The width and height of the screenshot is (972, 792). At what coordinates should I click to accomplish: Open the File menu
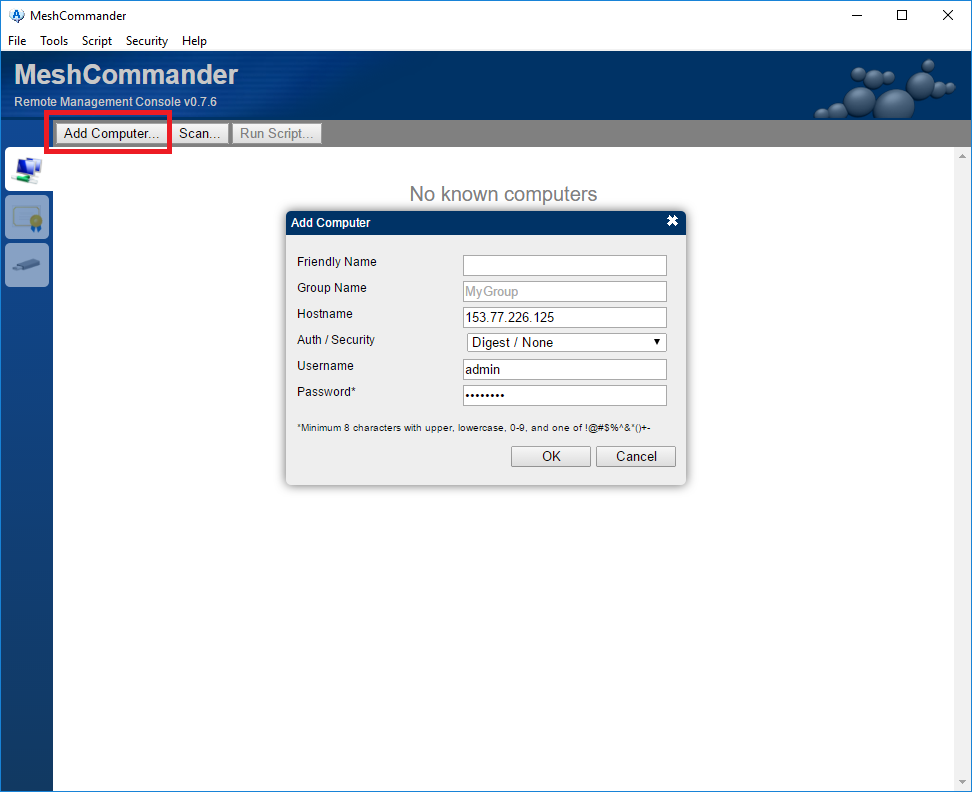click(17, 41)
